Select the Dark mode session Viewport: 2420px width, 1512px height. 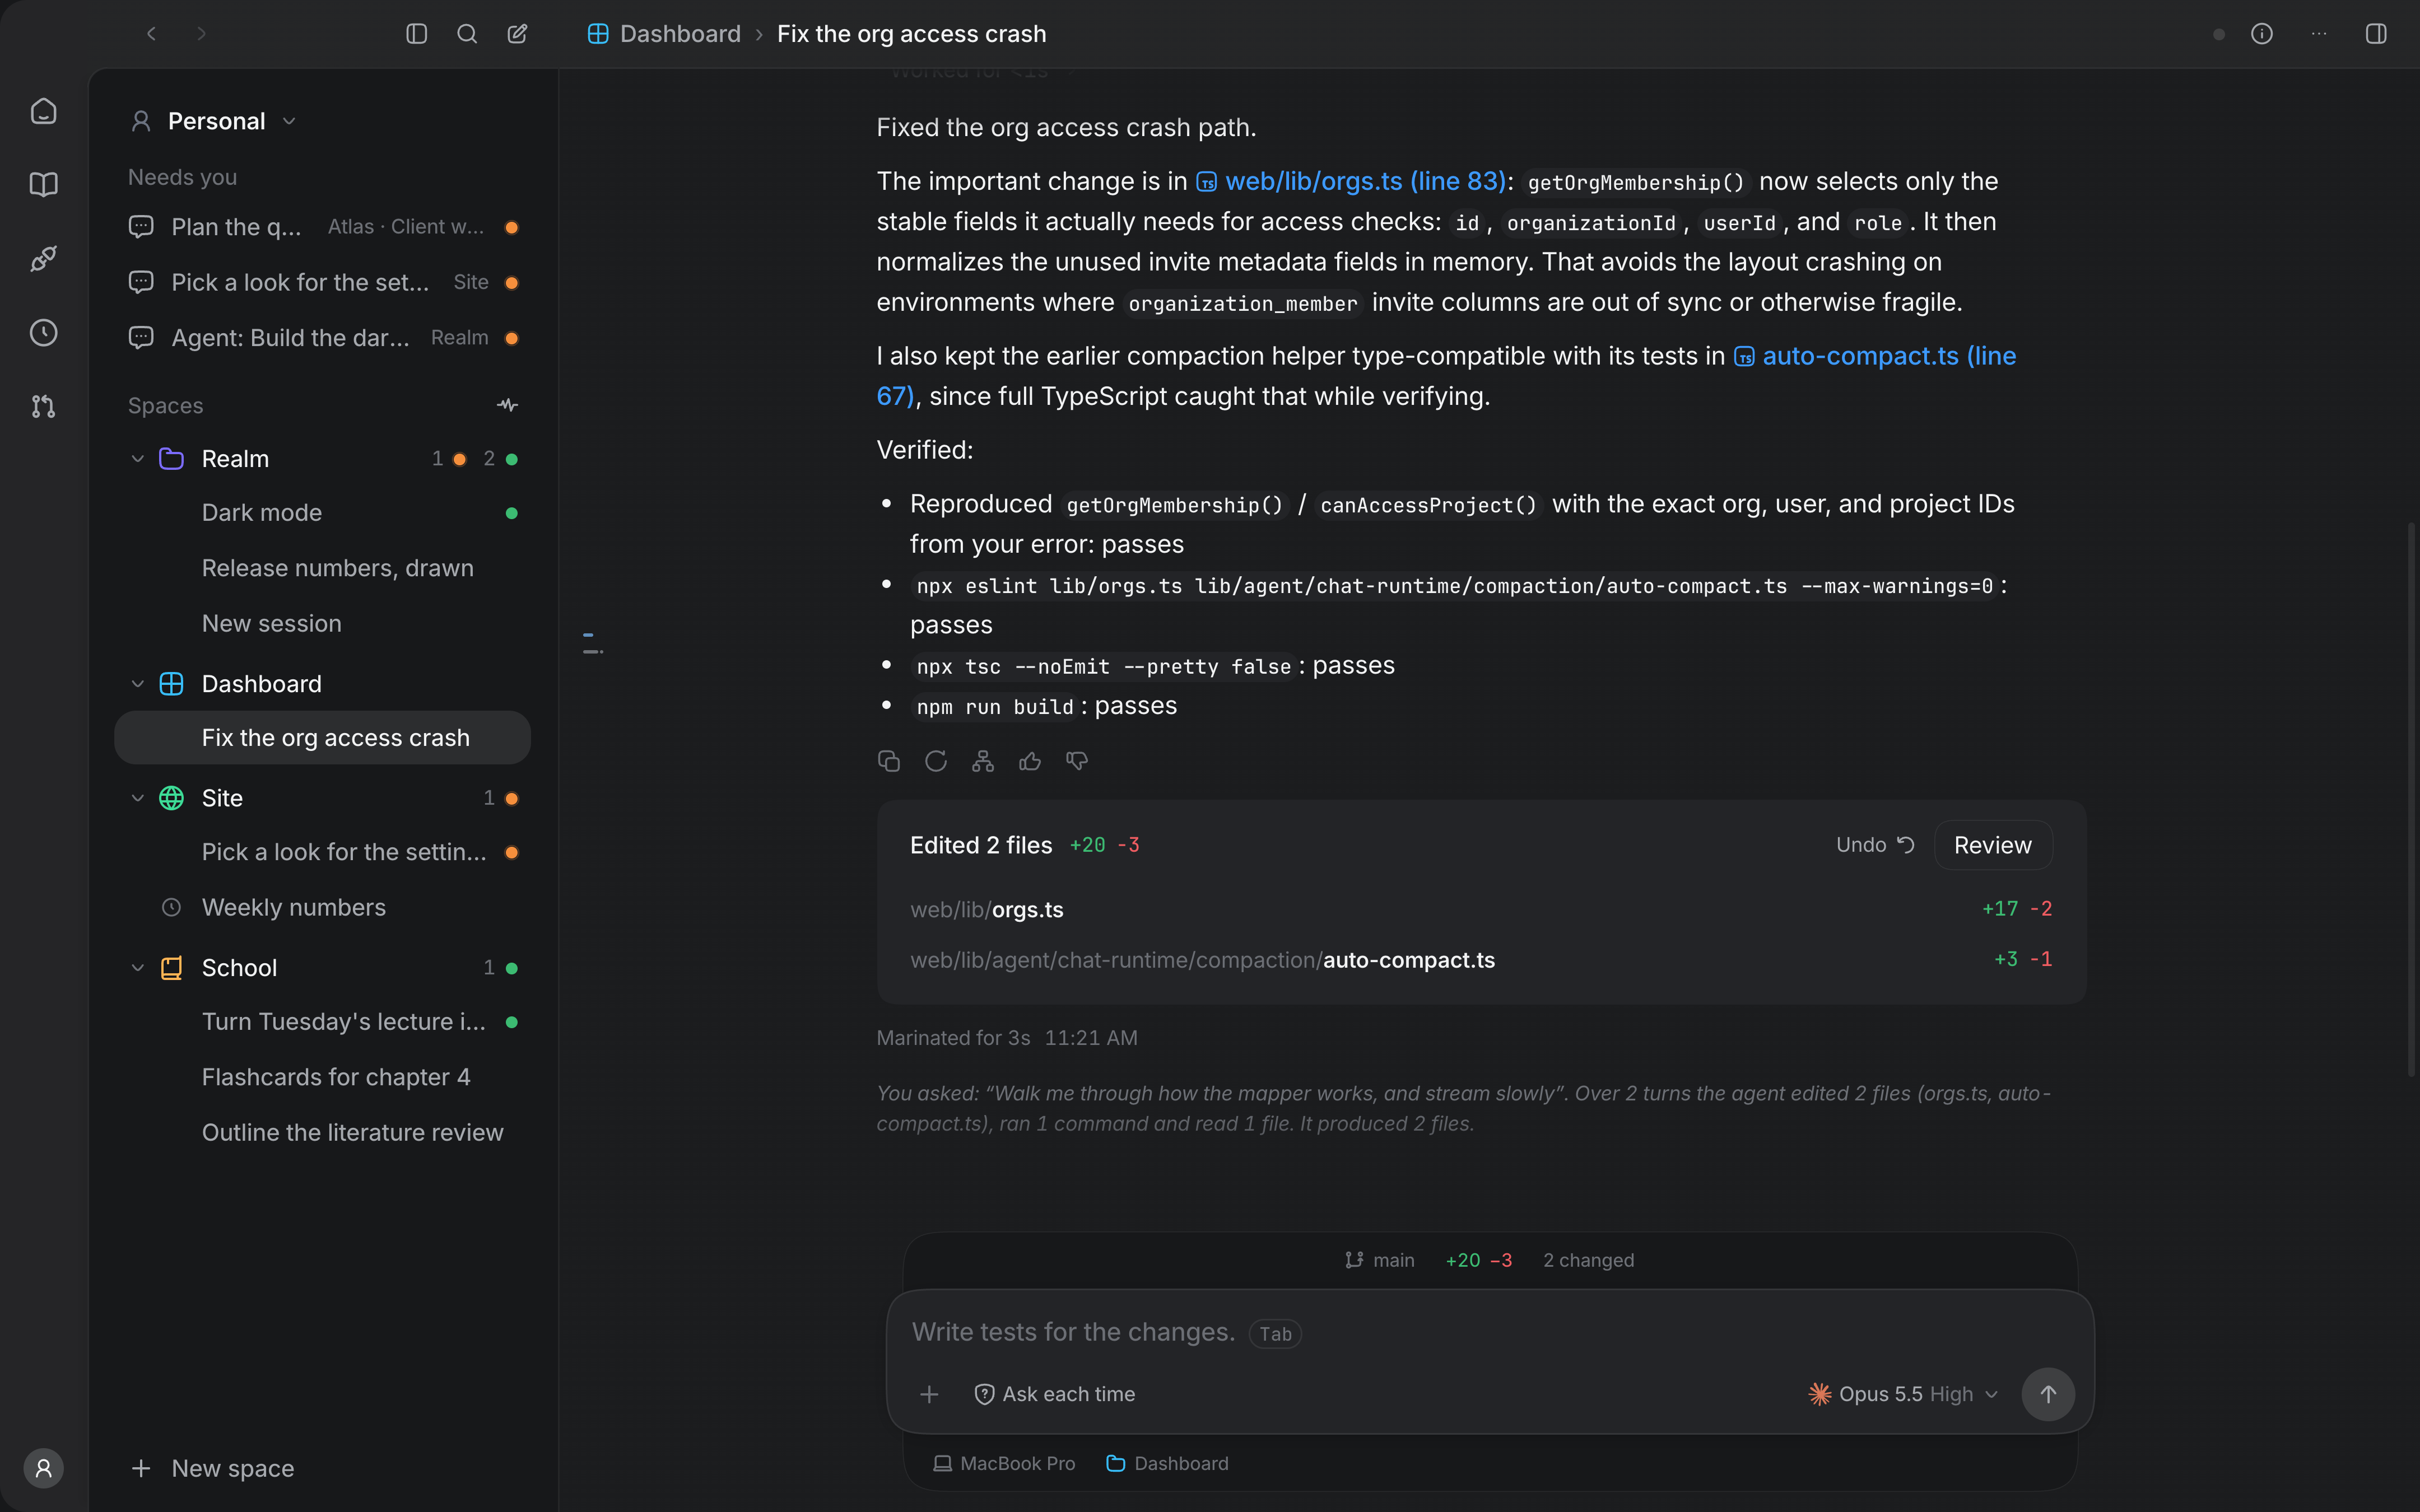click(323, 513)
